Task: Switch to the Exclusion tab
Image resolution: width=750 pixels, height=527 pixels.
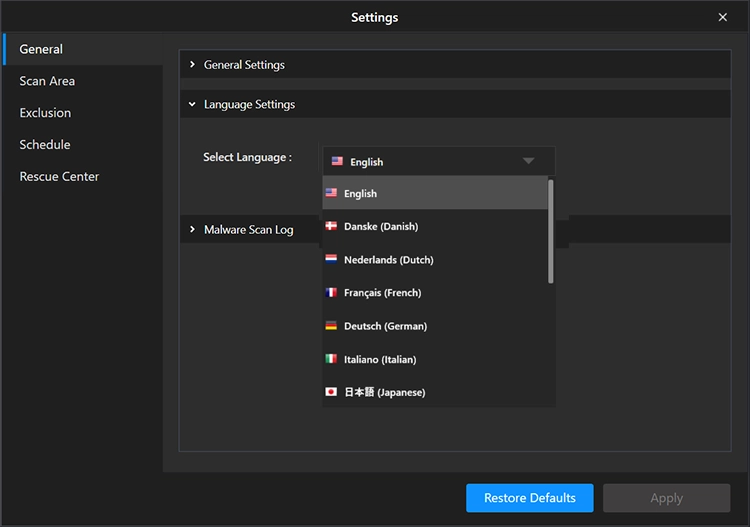Action: pyautogui.click(x=45, y=113)
